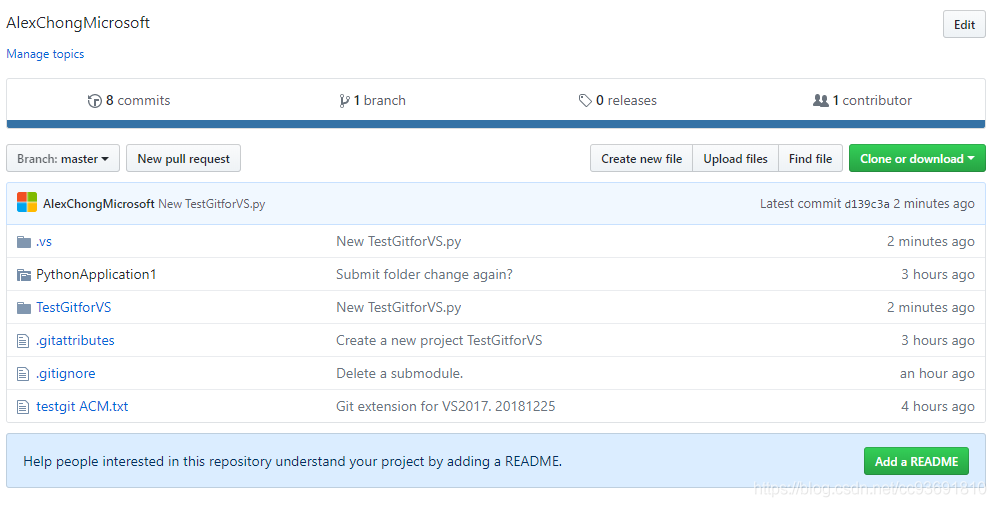This screenshot has height=507, width=996.
Task: Click the tag icon beside 0 releases
Action: click(x=585, y=101)
